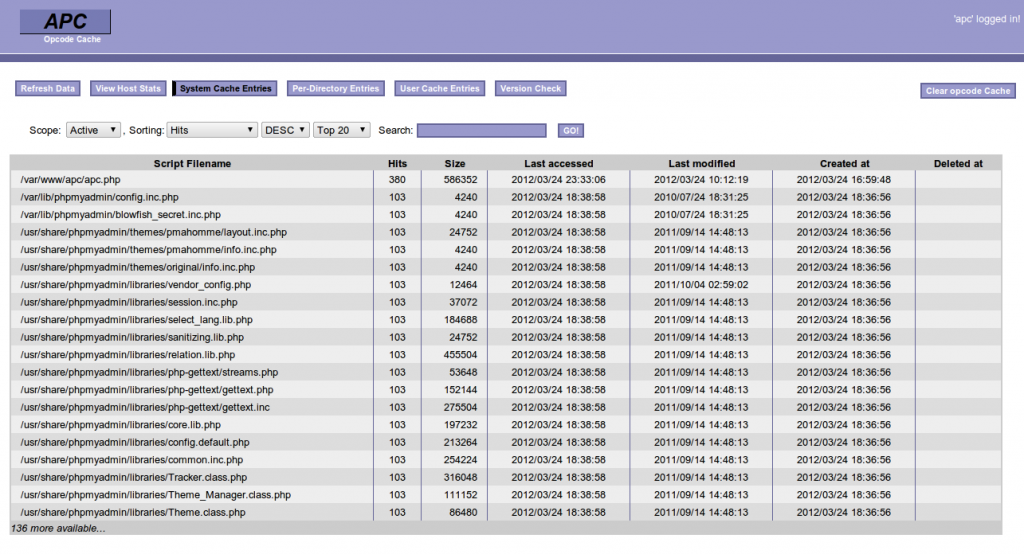
Task: Click the Last accessed column header
Action: [558, 163]
